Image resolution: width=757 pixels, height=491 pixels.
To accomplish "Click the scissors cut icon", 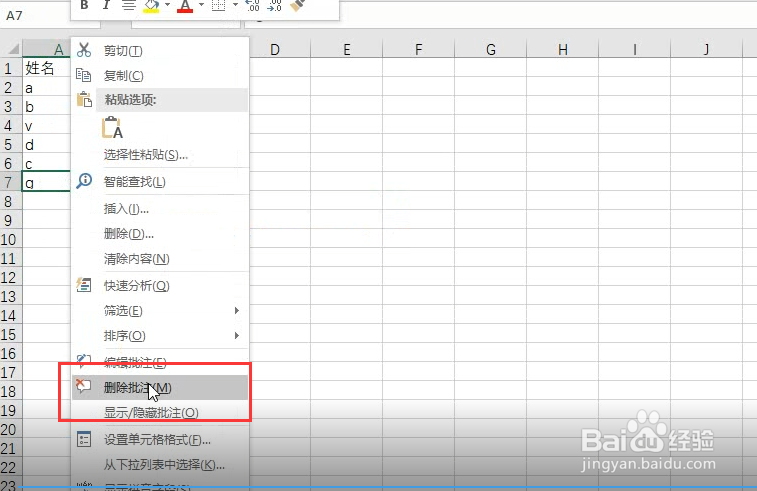I will pos(84,50).
